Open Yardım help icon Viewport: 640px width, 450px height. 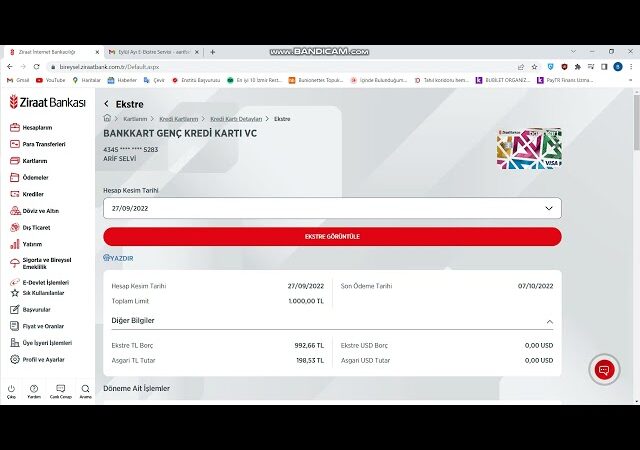pyautogui.click(x=34, y=389)
